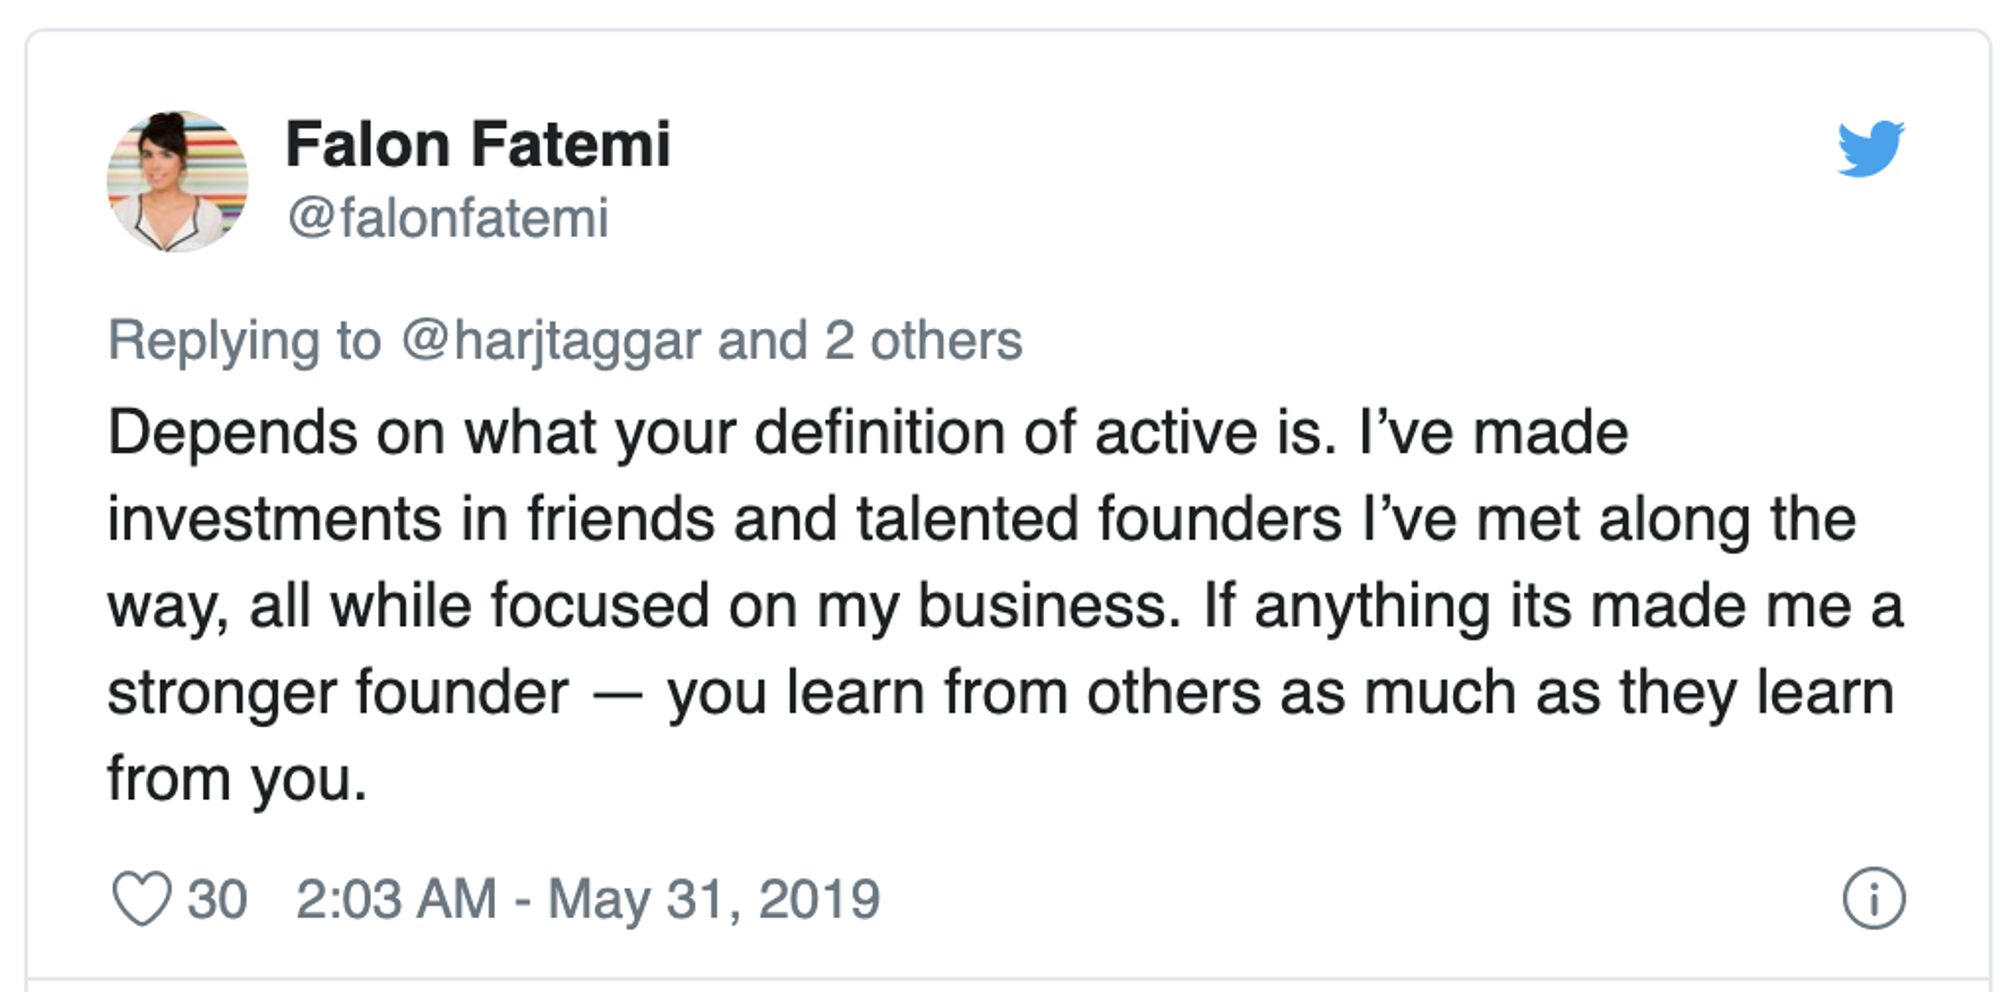Click Falon Fatemi's profile picture
This screenshot has height=992, width=2000.
pyautogui.click(x=177, y=181)
